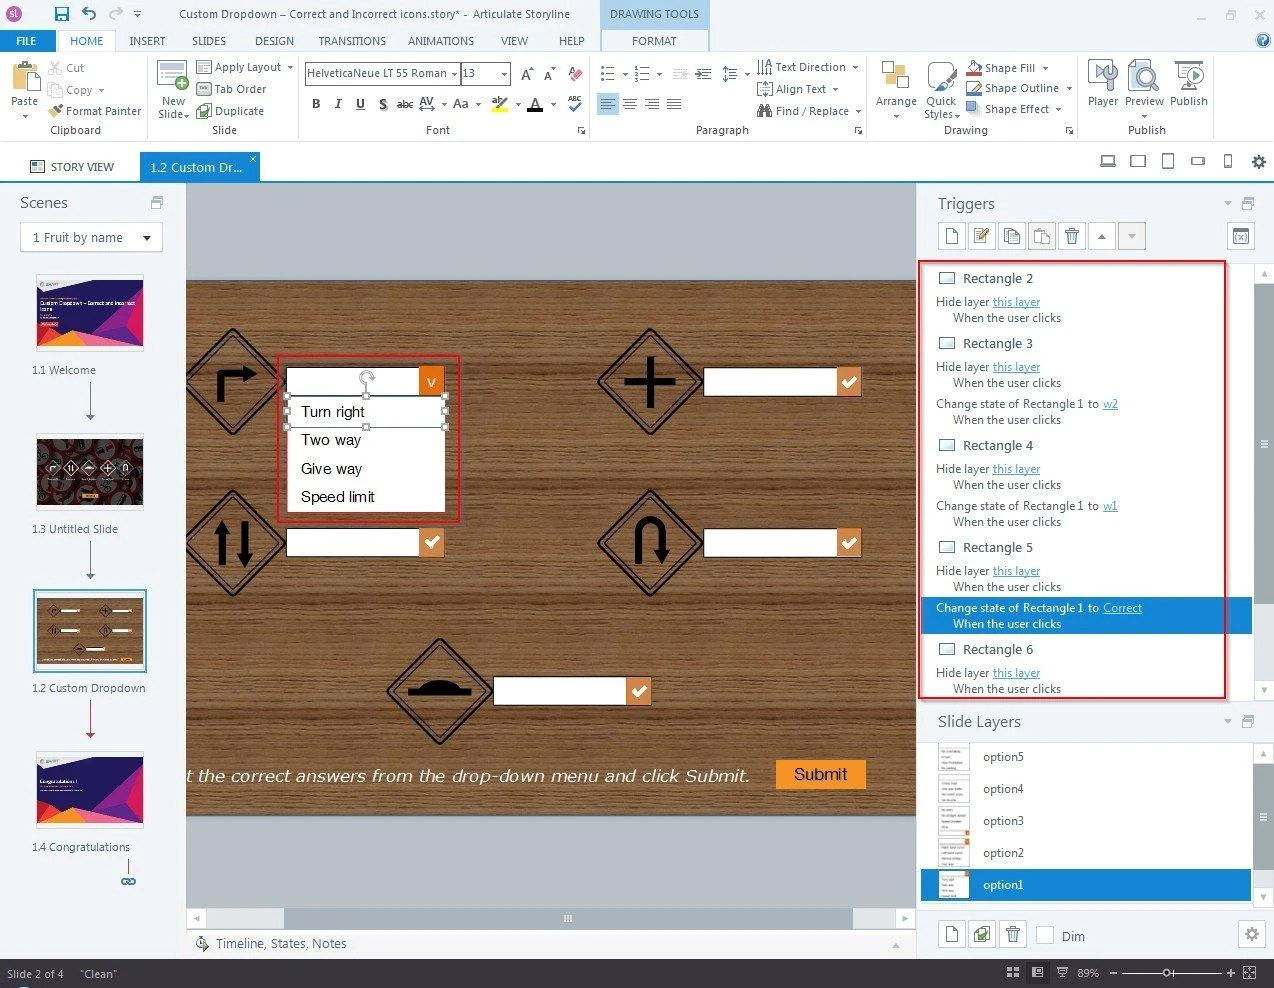Center align the text

(x=630, y=104)
